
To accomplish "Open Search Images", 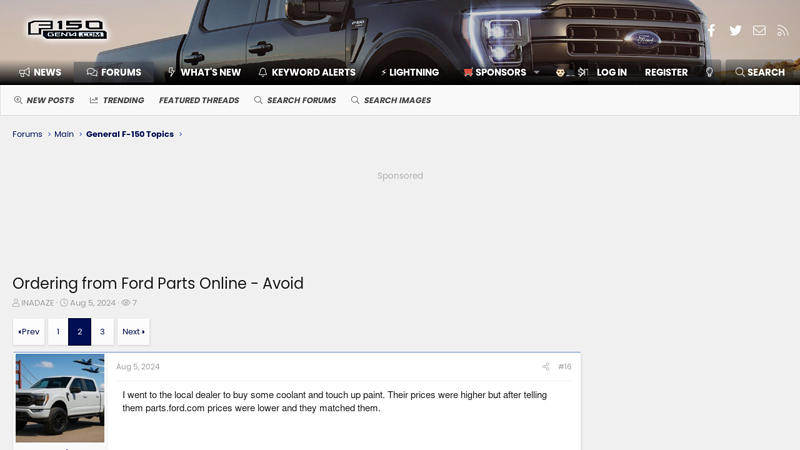I will [x=391, y=101].
